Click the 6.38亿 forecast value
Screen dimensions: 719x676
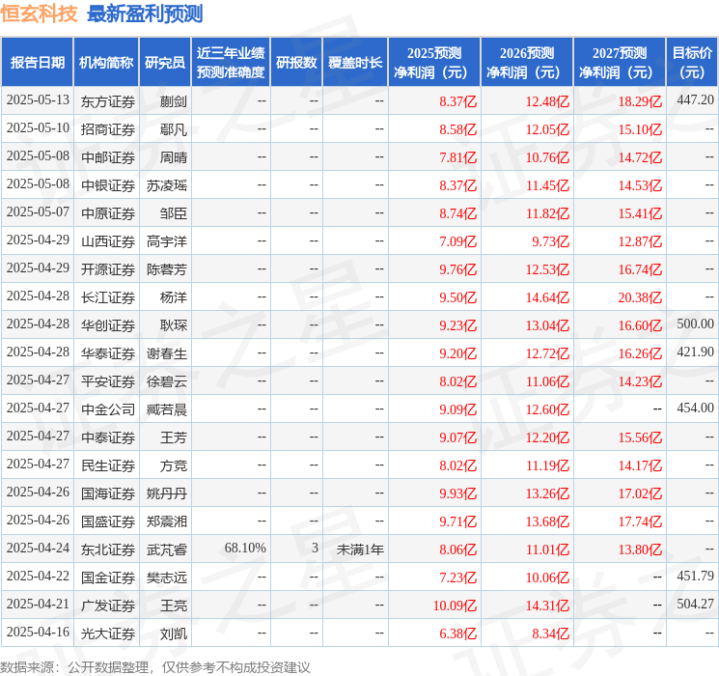pos(458,633)
